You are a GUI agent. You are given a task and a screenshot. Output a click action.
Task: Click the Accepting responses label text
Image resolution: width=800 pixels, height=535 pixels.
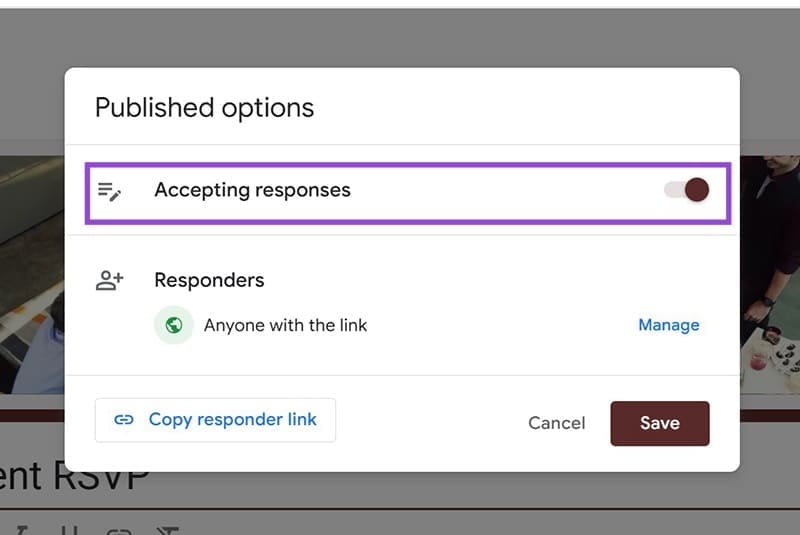(x=252, y=190)
